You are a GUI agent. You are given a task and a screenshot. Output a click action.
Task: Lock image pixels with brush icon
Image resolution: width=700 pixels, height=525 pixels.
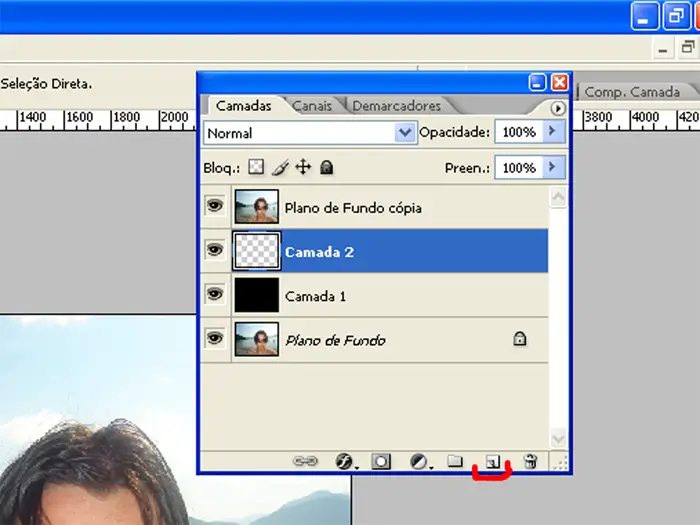click(280, 168)
